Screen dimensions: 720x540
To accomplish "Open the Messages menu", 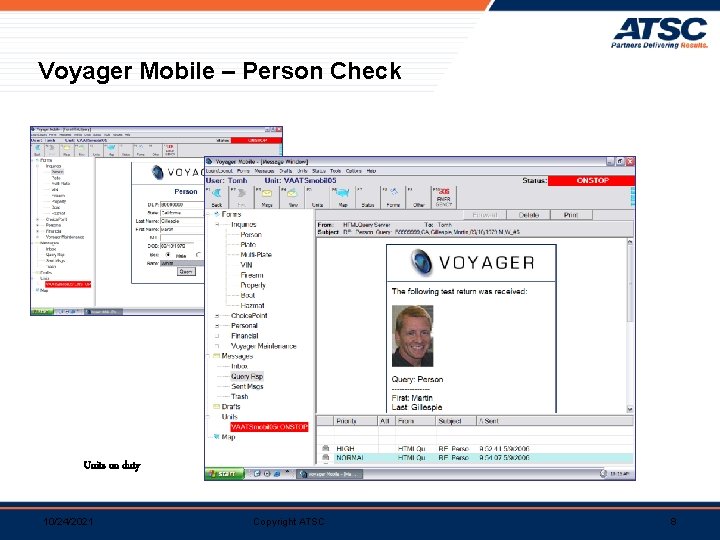I will (264, 171).
